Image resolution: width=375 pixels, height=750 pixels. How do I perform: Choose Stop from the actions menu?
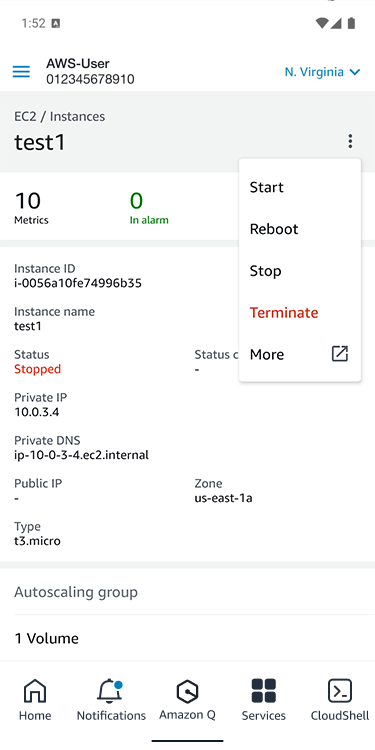tap(300, 271)
